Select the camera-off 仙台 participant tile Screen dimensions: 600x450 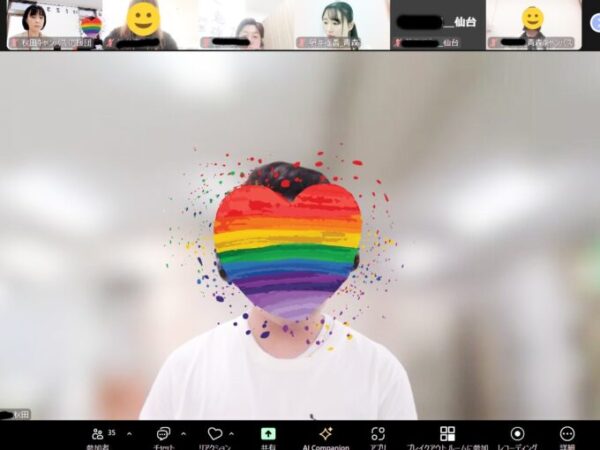click(x=437, y=24)
